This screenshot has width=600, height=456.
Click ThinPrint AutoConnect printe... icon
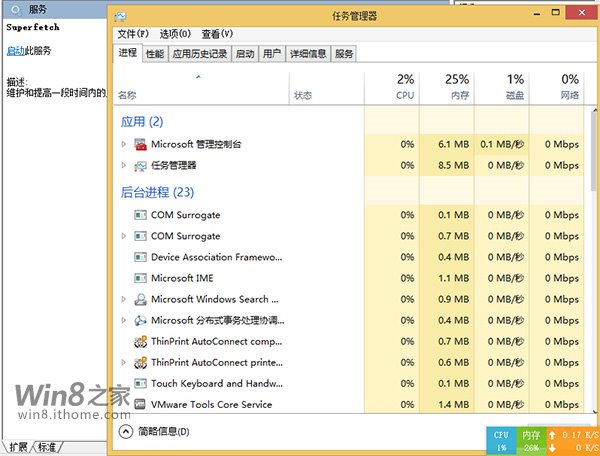(140, 362)
